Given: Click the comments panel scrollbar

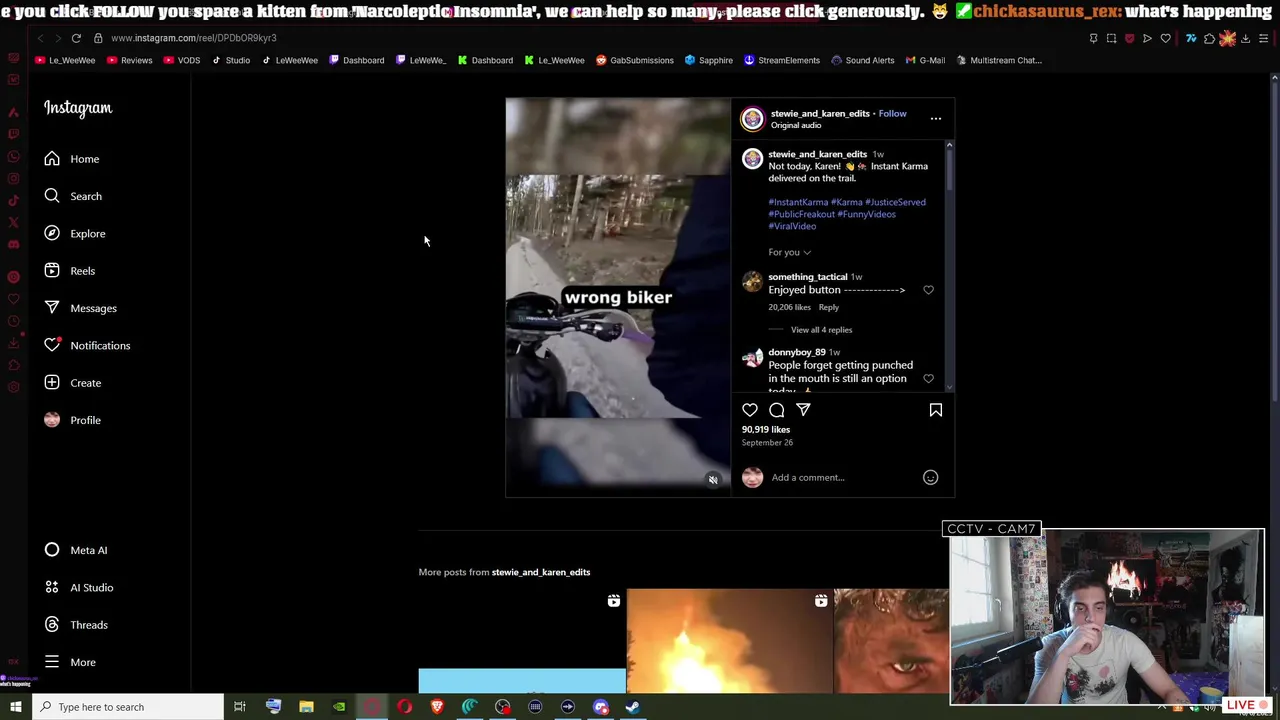Looking at the screenshot, I should click(949, 170).
